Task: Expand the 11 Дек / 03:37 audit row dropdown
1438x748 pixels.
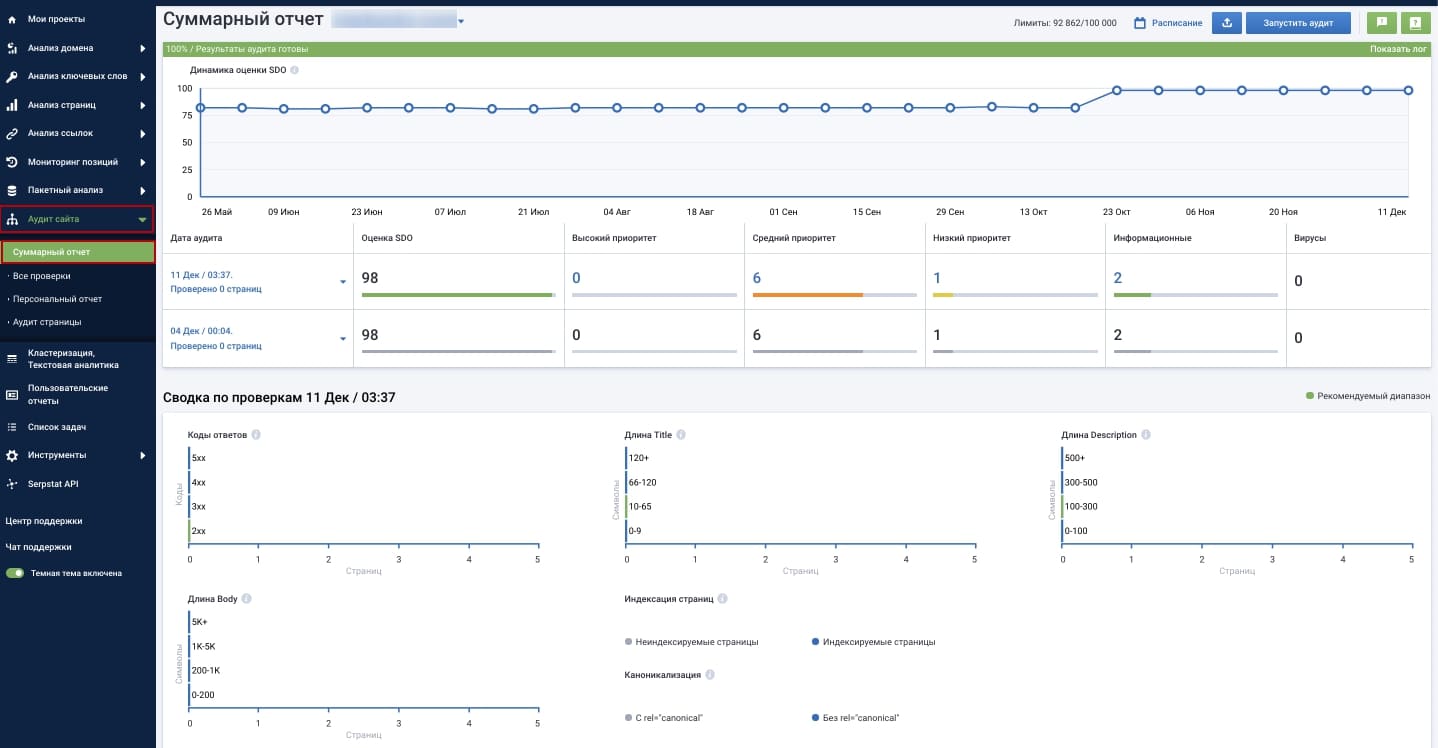Action: pyautogui.click(x=343, y=282)
